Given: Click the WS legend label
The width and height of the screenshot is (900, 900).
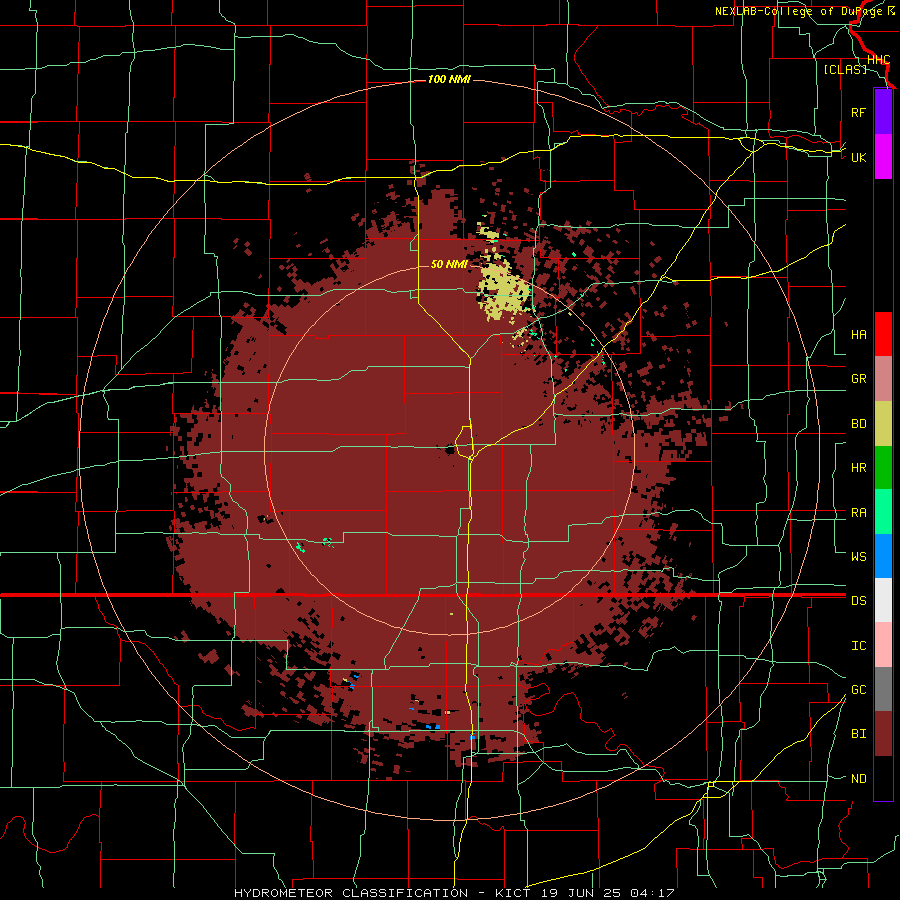Looking at the screenshot, I should (859, 556).
